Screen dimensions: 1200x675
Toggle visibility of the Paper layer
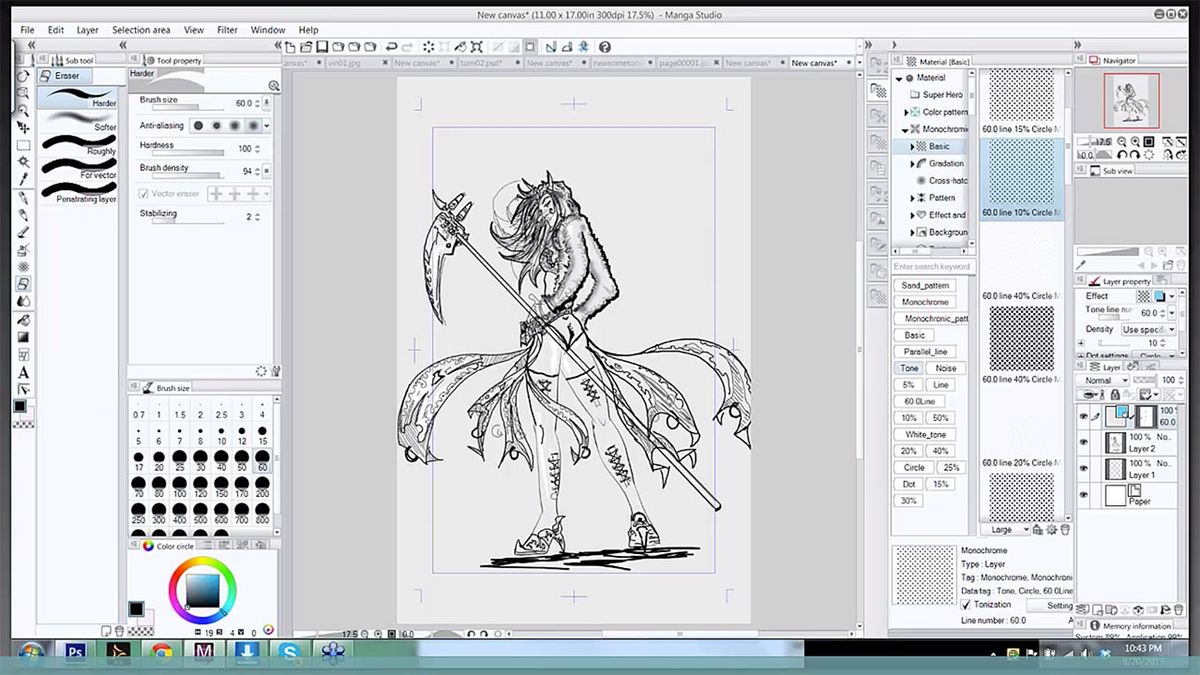[1083, 495]
